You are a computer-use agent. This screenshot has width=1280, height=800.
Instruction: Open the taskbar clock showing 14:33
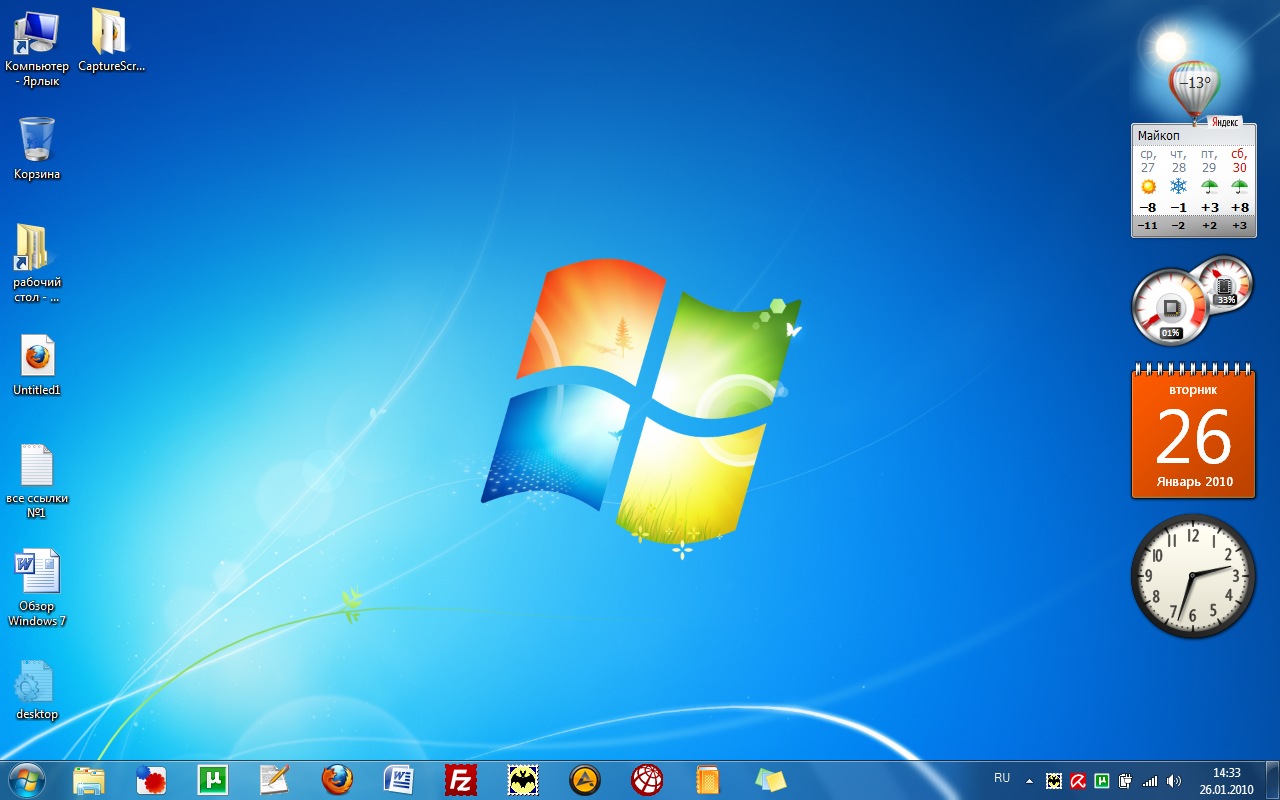click(1226, 781)
